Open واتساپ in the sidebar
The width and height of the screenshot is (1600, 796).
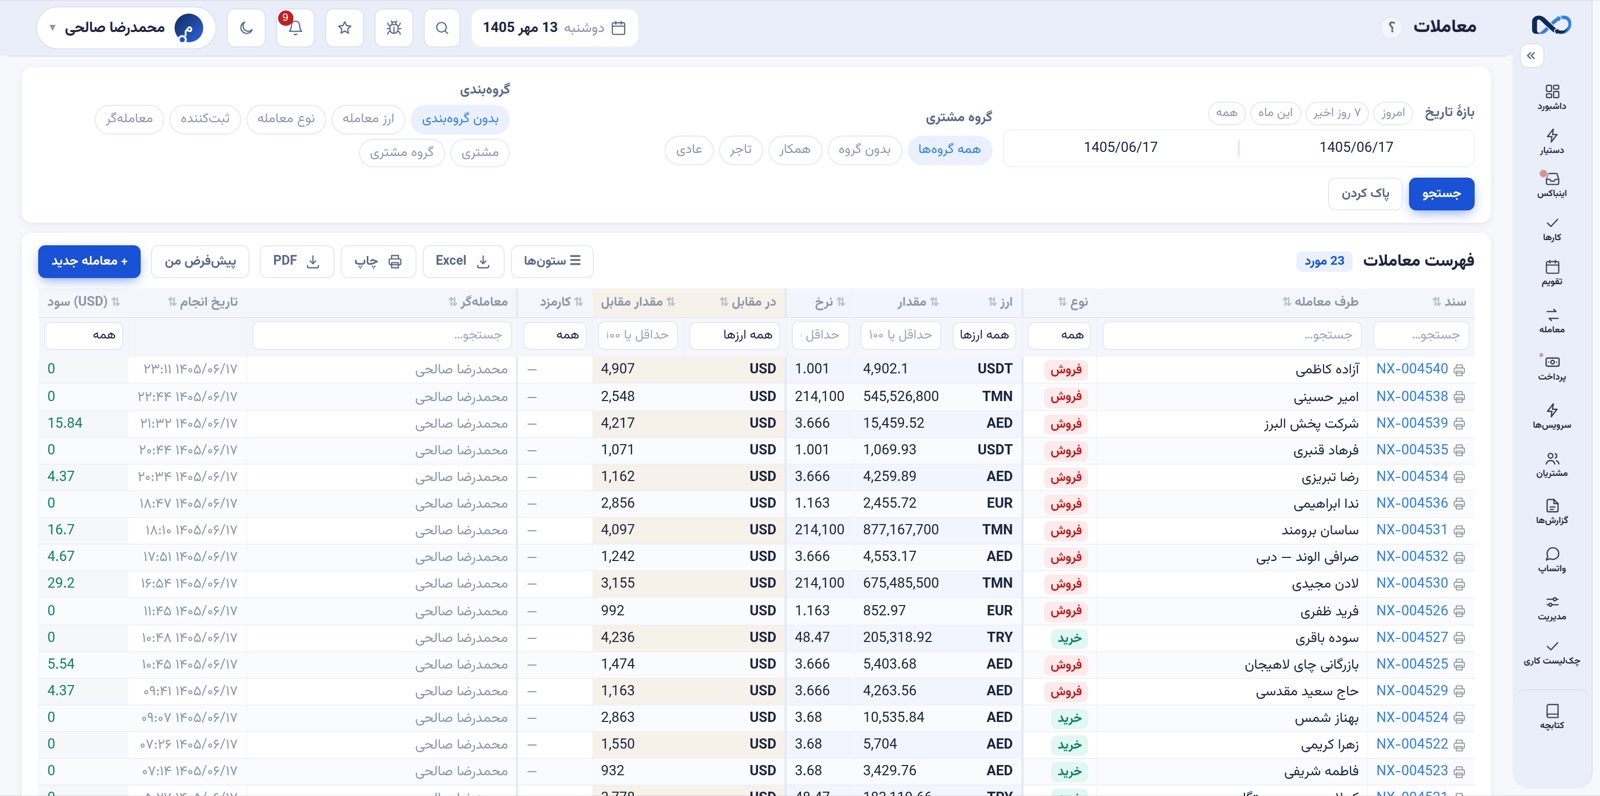tap(1552, 560)
